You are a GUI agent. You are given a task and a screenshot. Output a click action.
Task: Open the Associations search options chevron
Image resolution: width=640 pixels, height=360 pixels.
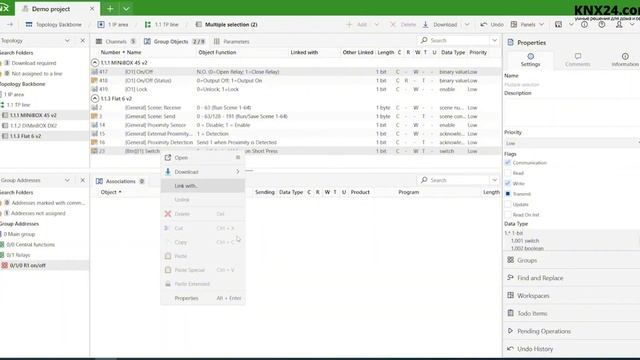coord(495,180)
